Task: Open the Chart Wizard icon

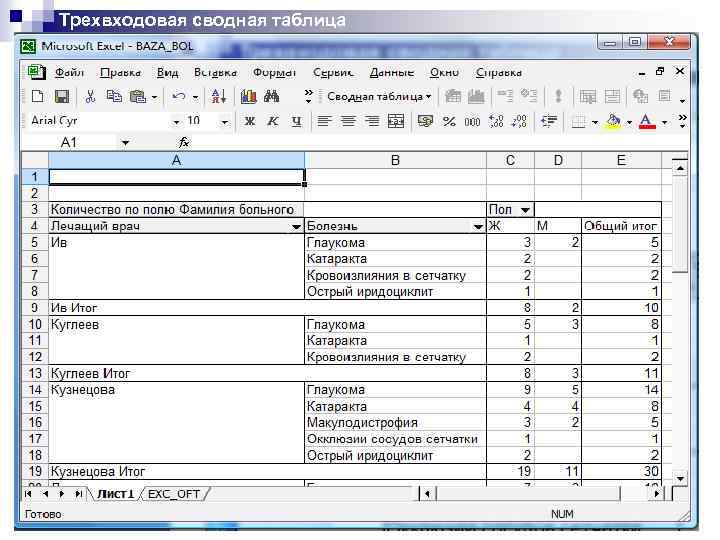Action: pyautogui.click(x=248, y=96)
